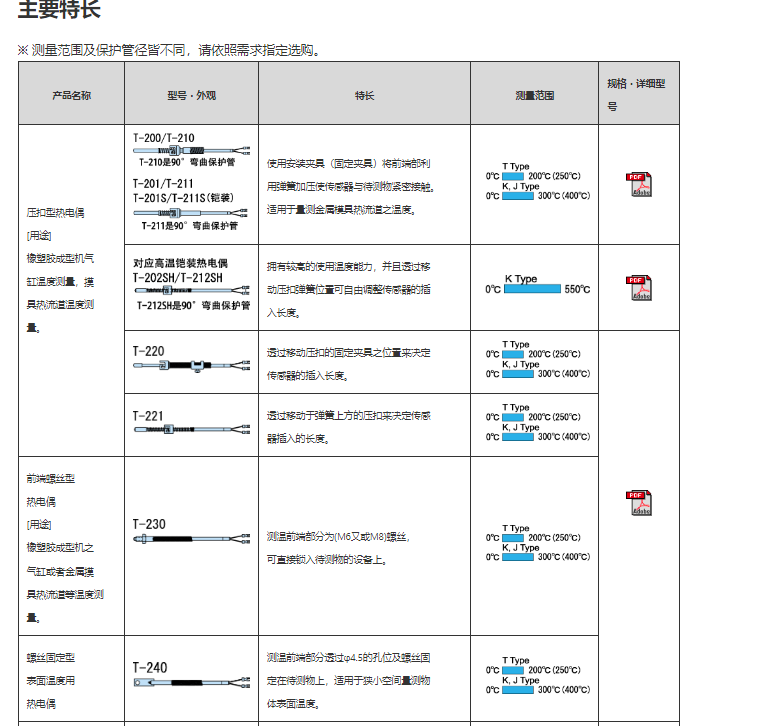The height and width of the screenshot is (726, 766).
Task: Click the T-230 sensor illustration
Action: coord(192,539)
